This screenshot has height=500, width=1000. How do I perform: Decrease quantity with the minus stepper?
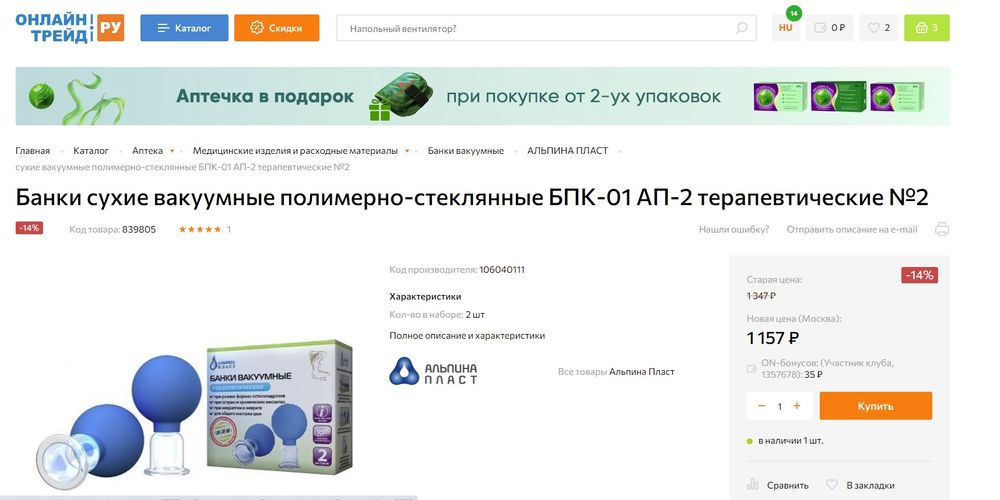coord(762,406)
